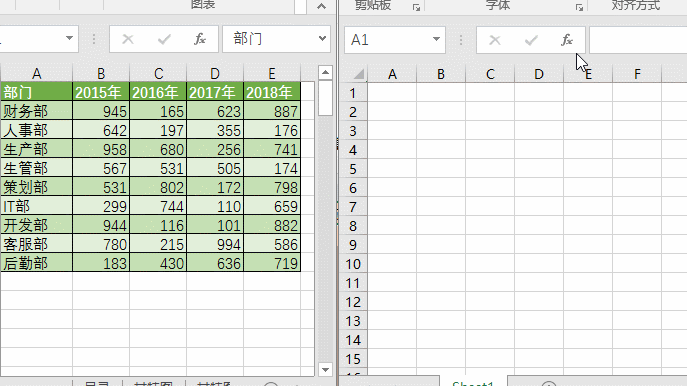The image size is (687, 386).
Task: Click the 2018年 header cell
Action: point(272,92)
